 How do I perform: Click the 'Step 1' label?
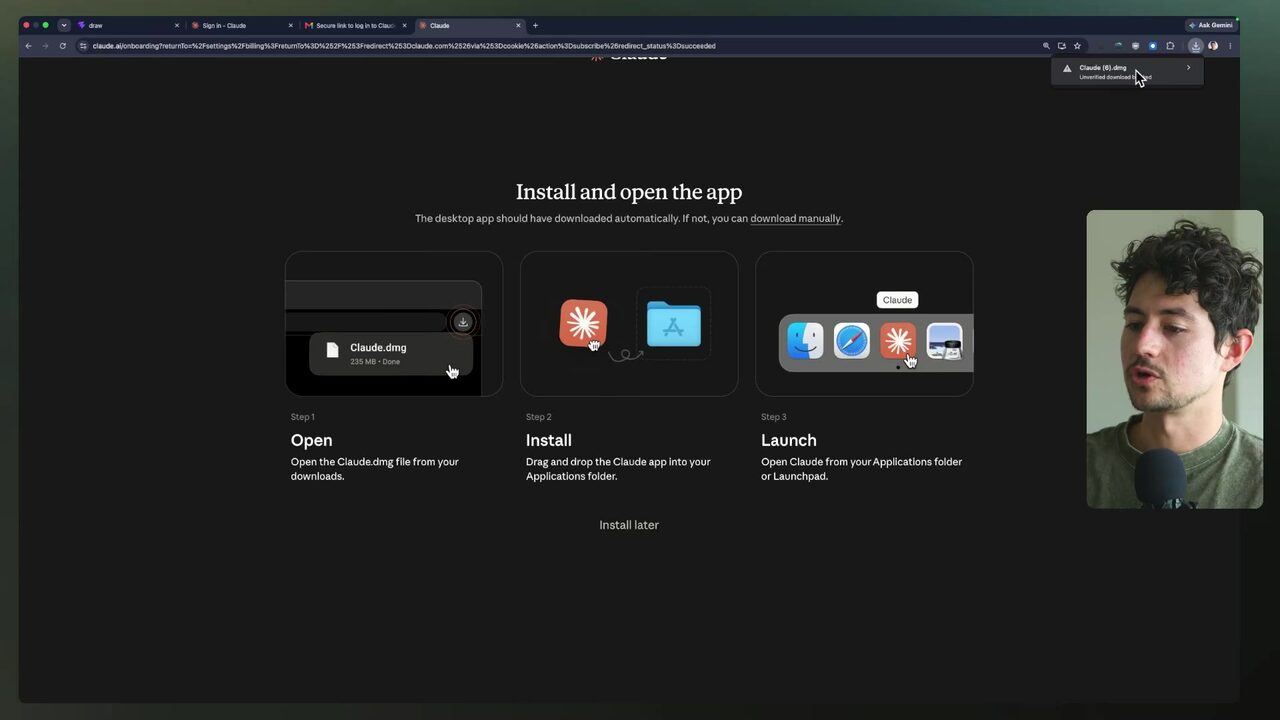[302, 417]
